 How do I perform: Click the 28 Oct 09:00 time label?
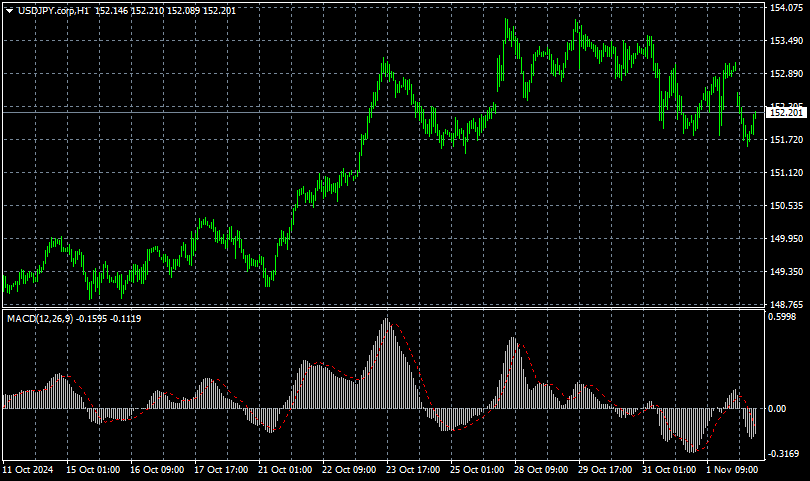[x=541, y=470]
